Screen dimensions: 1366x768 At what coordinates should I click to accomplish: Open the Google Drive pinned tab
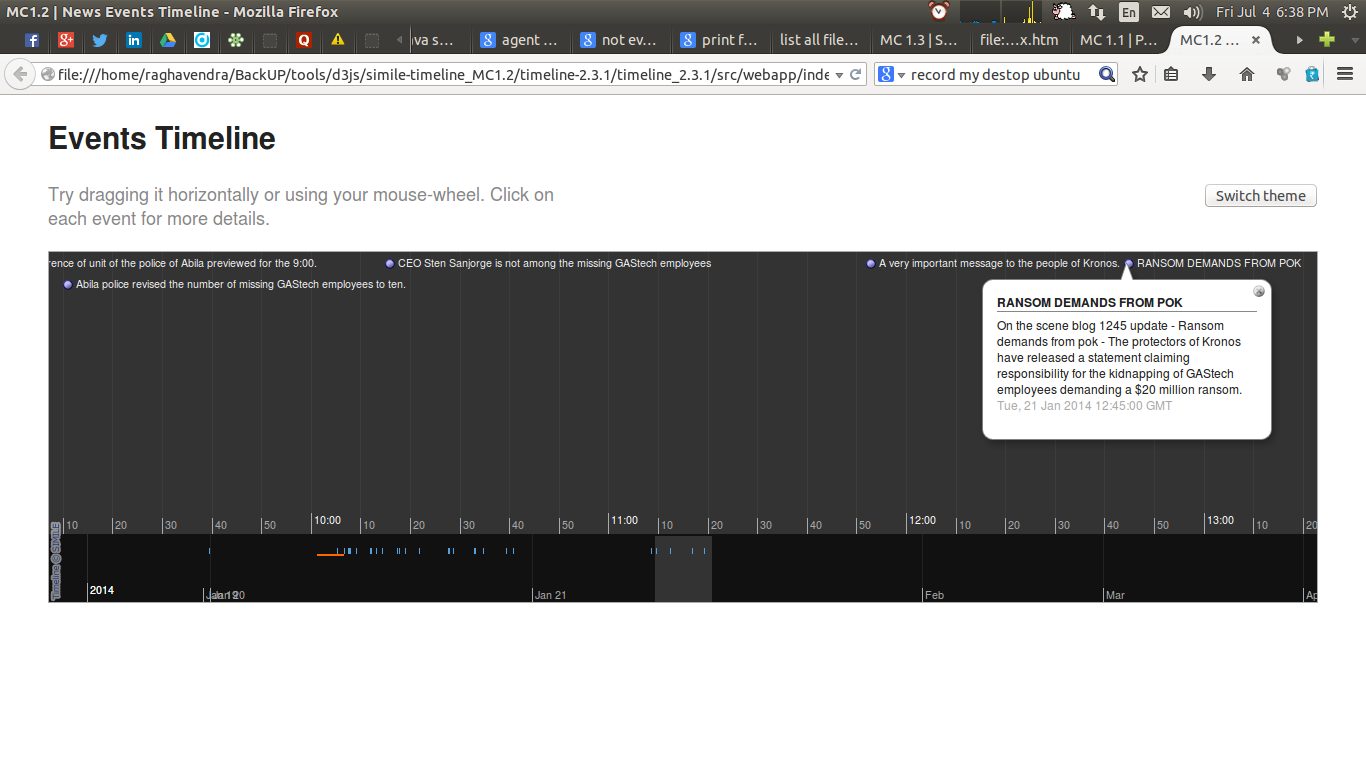point(168,40)
